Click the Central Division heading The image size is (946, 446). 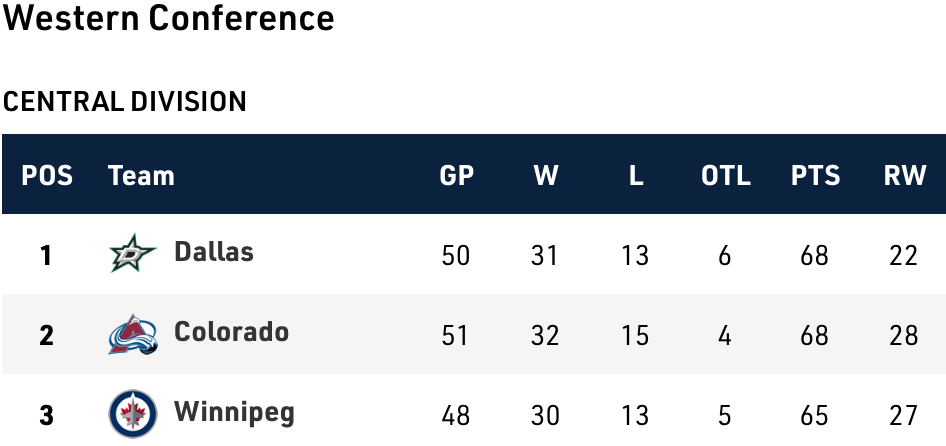tap(125, 101)
